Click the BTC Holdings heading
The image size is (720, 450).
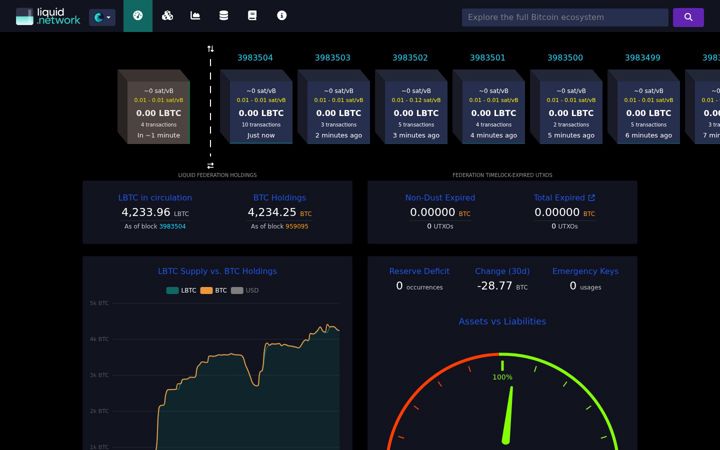pyautogui.click(x=280, y=197)
